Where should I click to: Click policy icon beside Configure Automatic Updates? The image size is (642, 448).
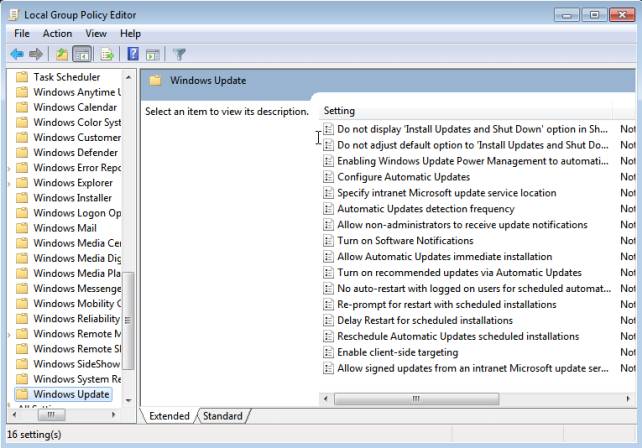coord(328,177)
